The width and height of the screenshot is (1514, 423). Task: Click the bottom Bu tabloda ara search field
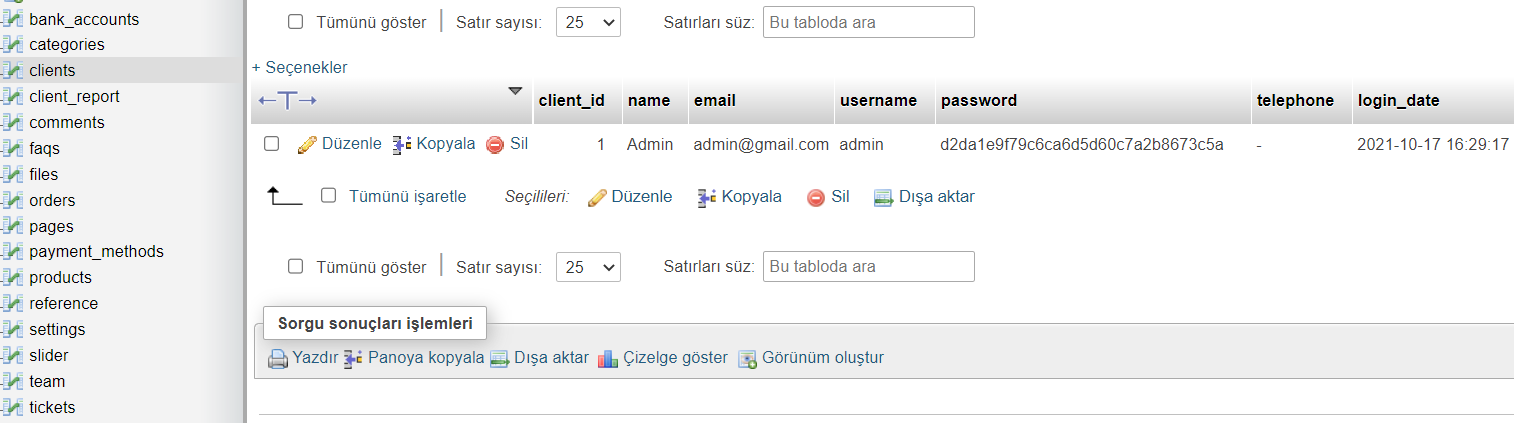coord(868,267)
